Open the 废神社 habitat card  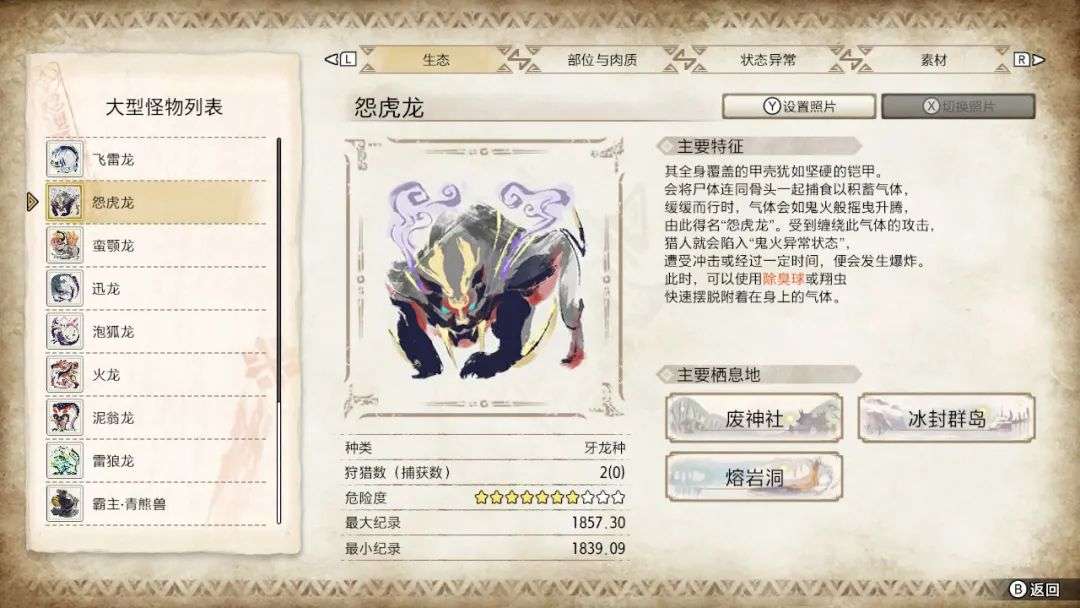pos(754,417)
